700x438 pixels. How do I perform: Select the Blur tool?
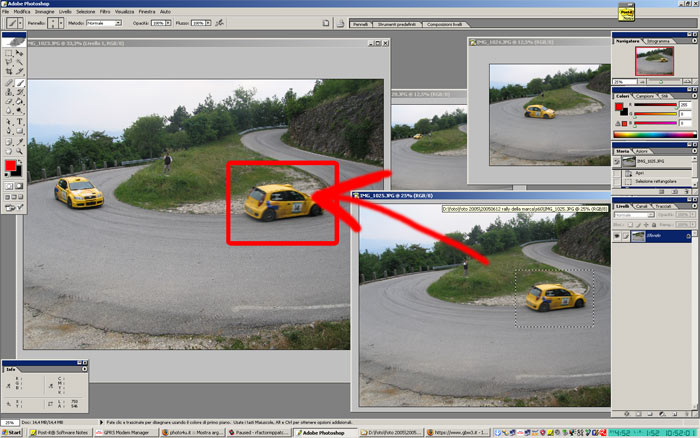coord(8,111)
